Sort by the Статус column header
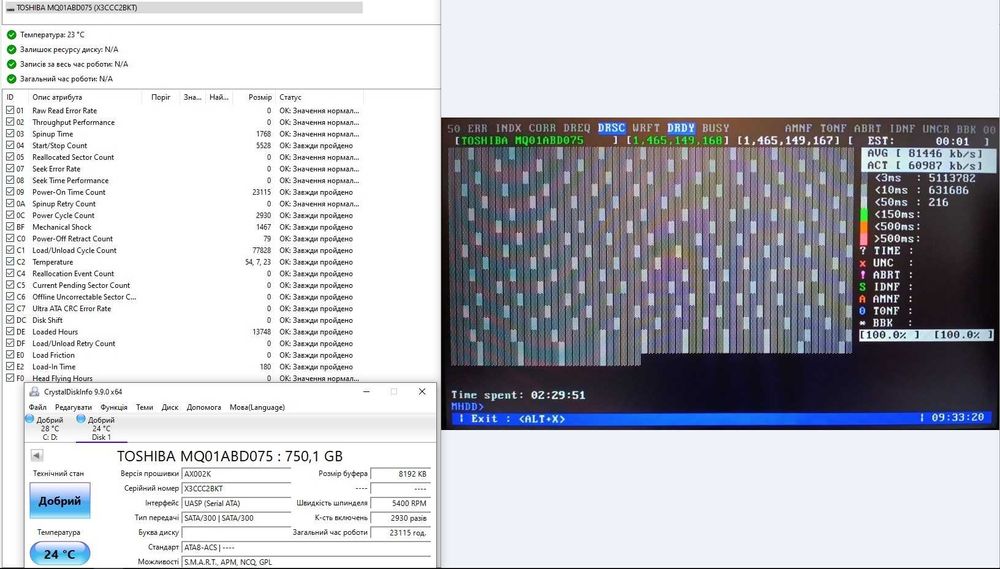1000x569 pixels. (x=290, y=97)
